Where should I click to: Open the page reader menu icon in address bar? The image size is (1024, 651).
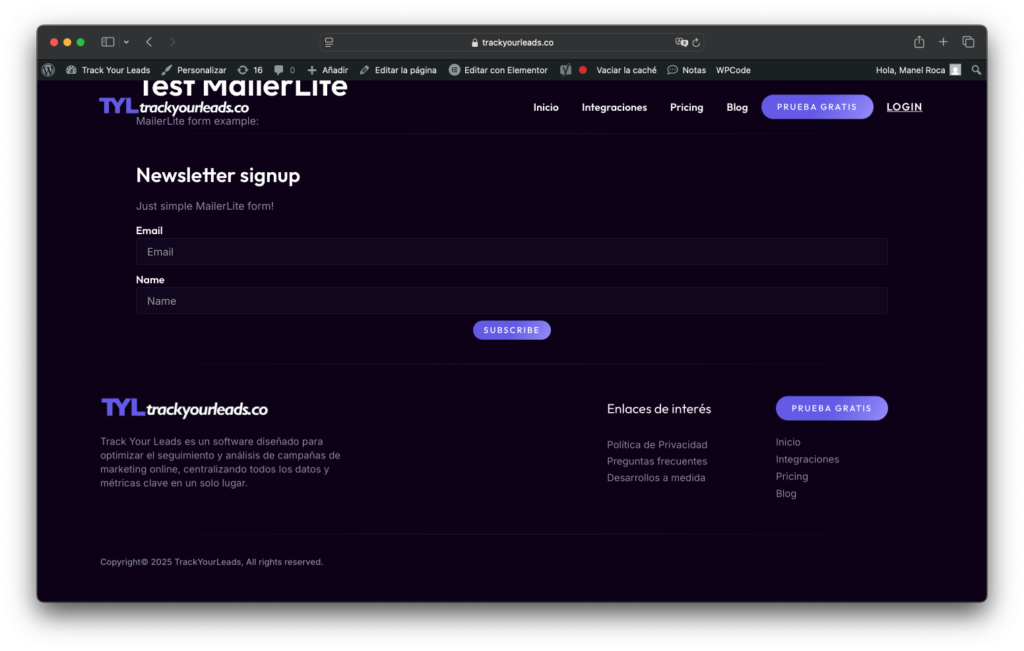coord(329,42)
